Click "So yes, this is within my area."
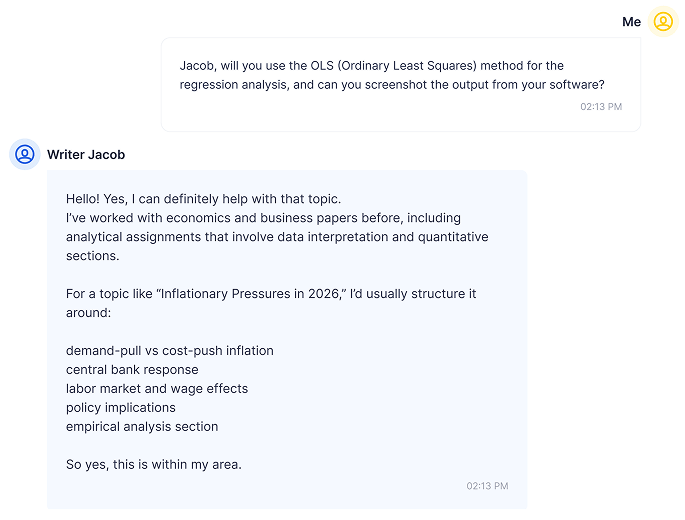The width and height of the screenshot is (685, 520). click(x=154, y=465)
